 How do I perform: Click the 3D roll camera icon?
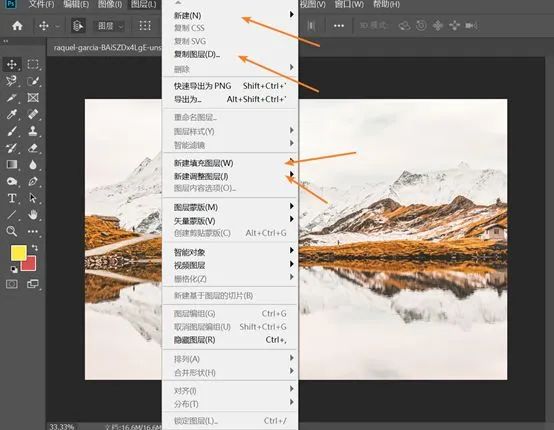421,25
